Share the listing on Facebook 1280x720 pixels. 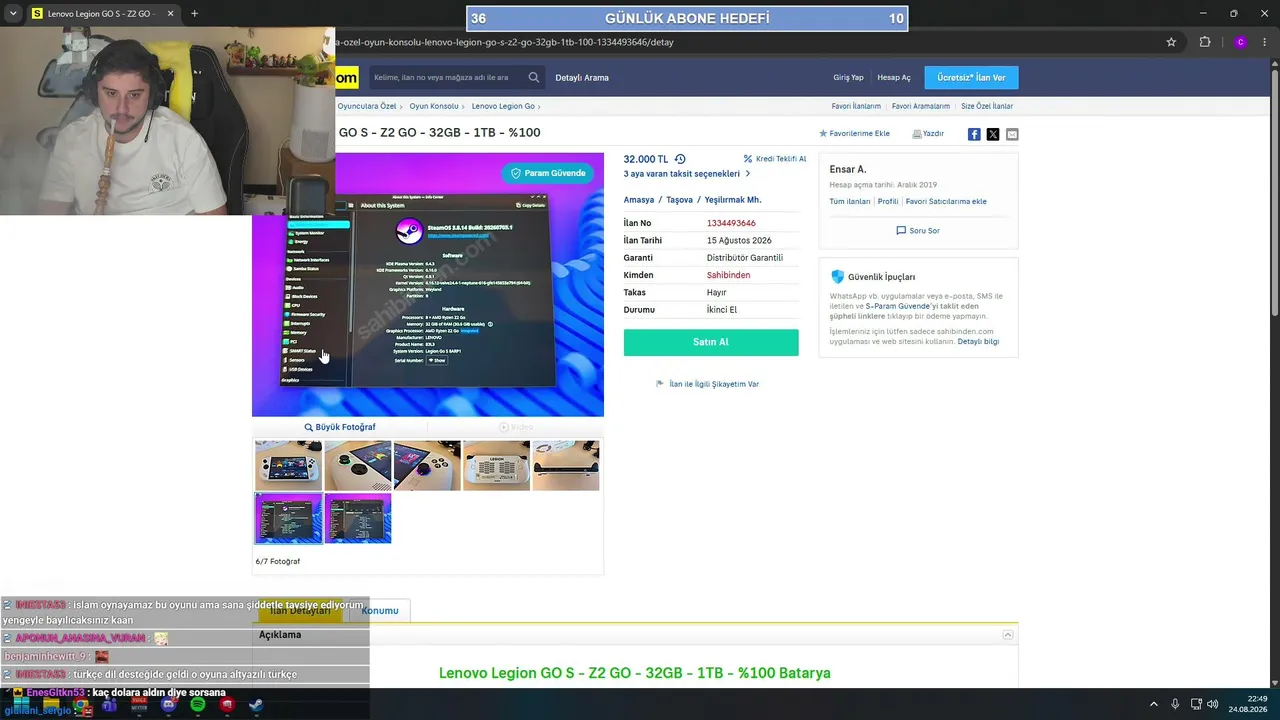(x=974, y=134)
